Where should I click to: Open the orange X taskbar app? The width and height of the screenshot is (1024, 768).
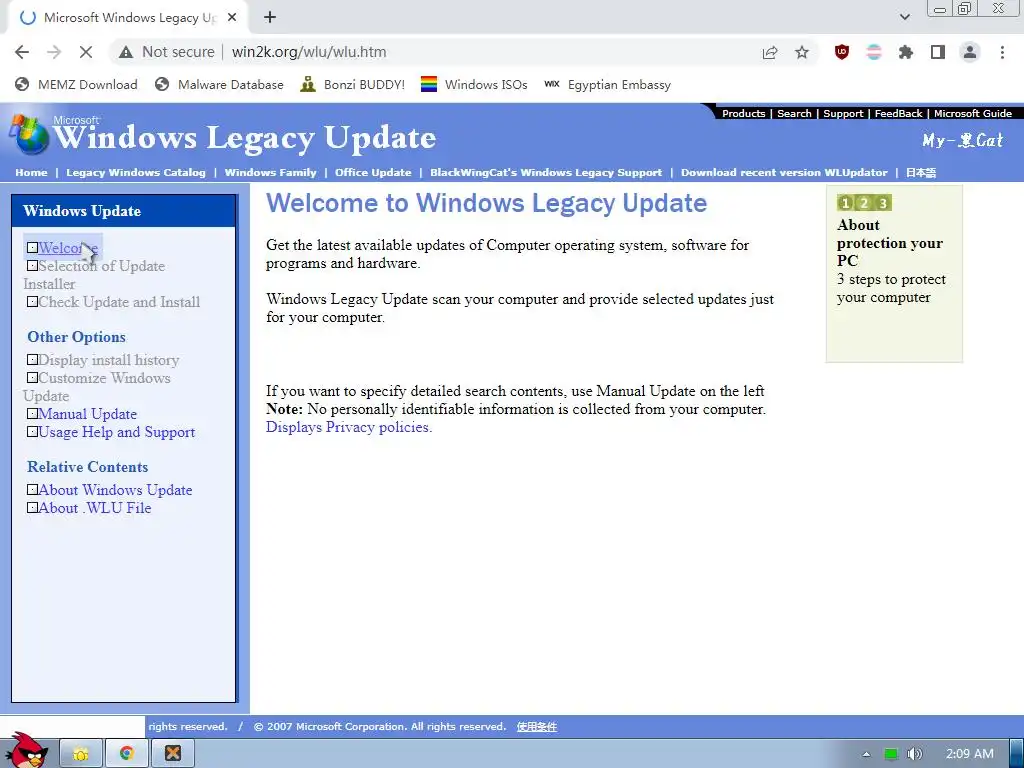click(172, 754)
